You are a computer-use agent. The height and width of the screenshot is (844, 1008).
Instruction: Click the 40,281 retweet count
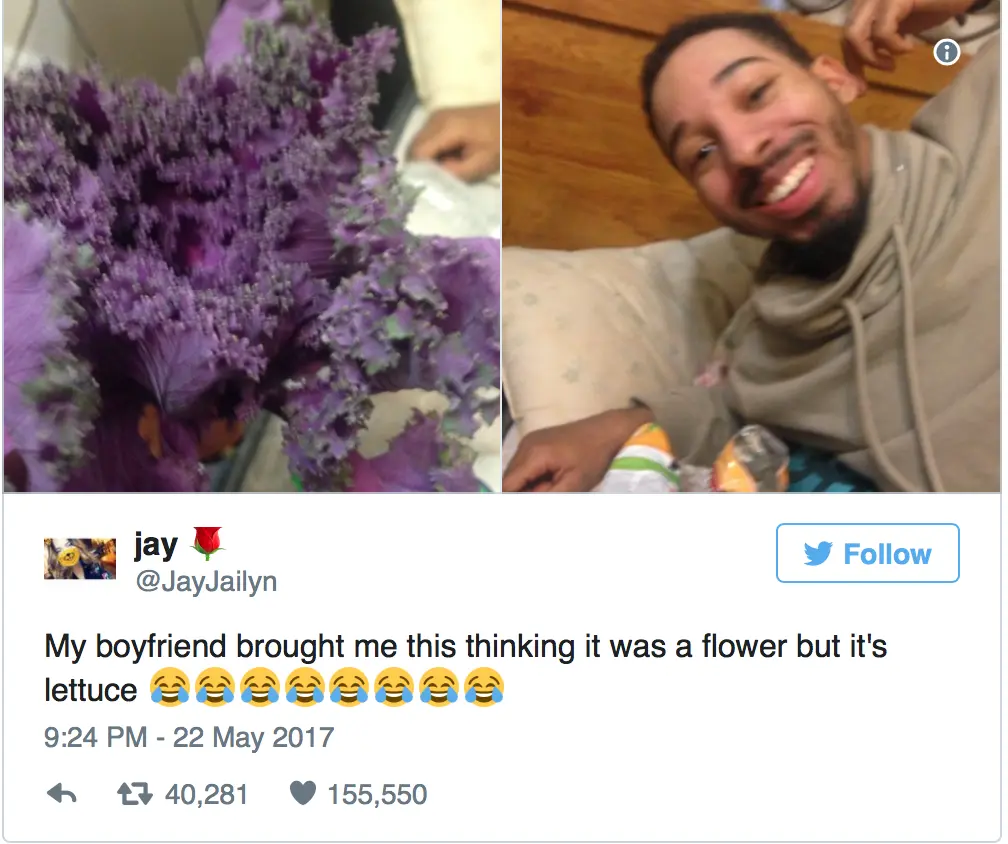(x=206, y=795)
